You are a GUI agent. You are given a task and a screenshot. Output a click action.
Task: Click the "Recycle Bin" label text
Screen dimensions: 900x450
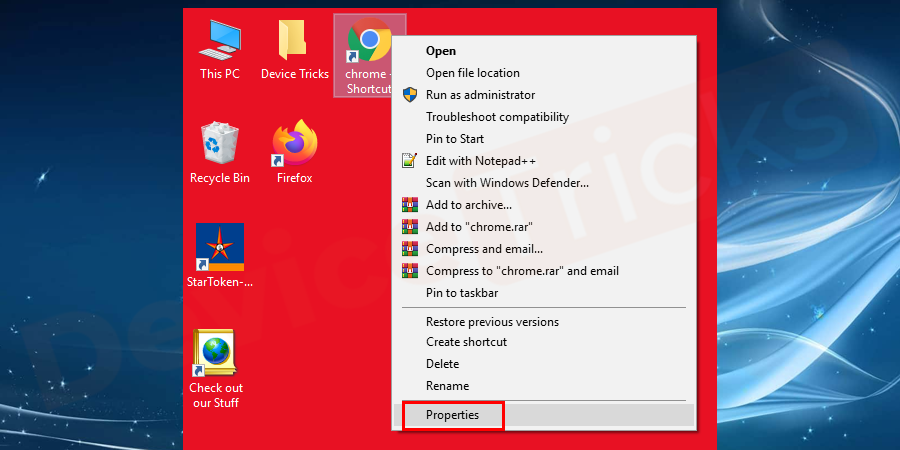pos(220,179)
